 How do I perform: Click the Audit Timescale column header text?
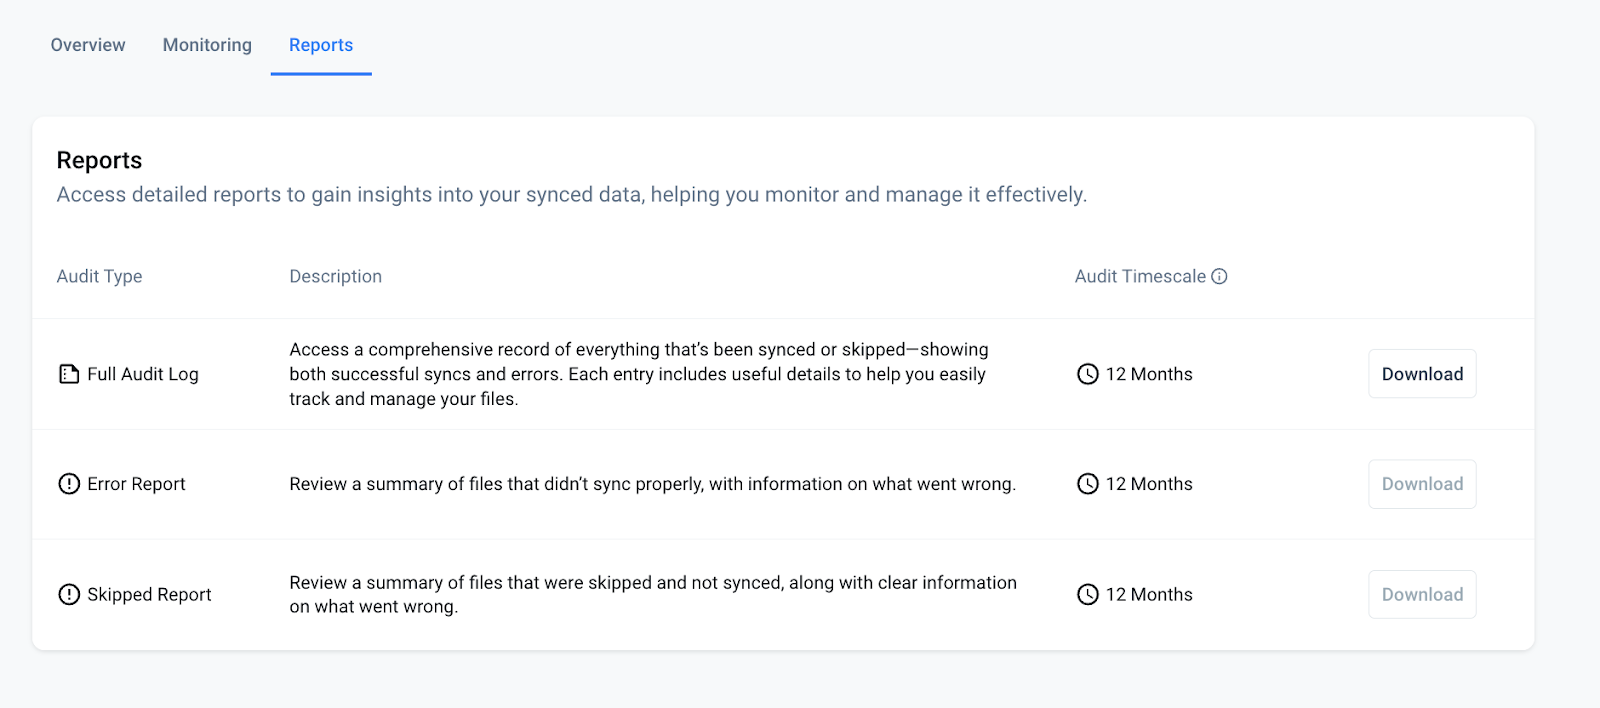(x=1140, y=276)
